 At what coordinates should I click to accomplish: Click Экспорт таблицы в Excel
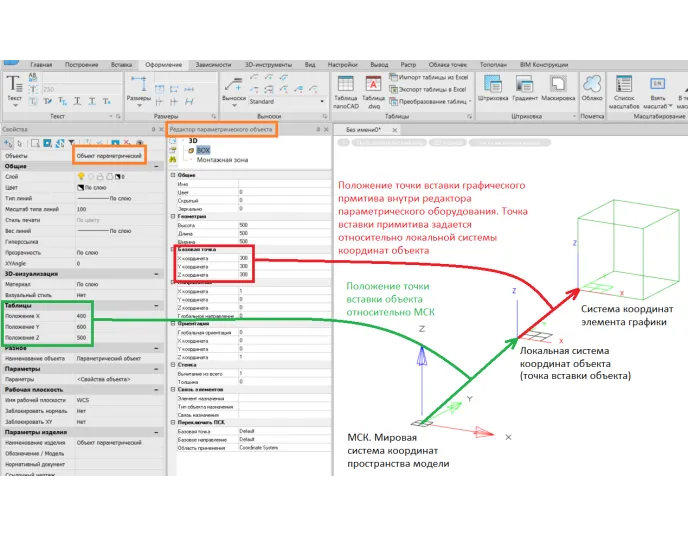428,90
